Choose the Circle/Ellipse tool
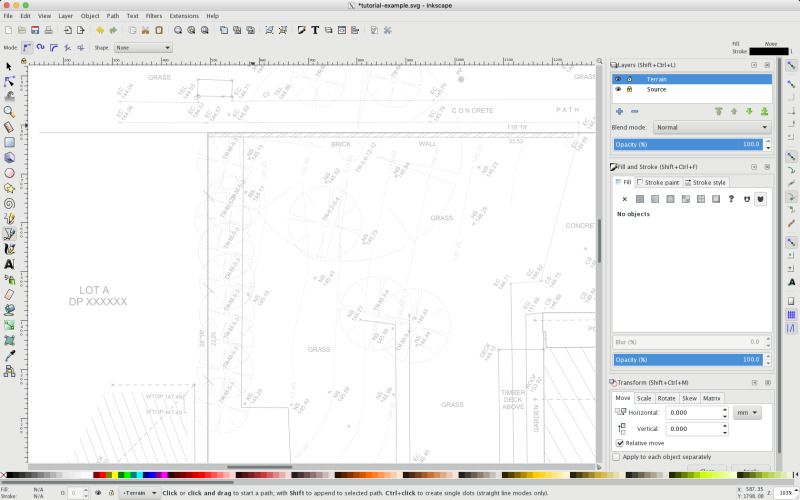This screenshot has height=500, width=800. [x=9, y=173]
